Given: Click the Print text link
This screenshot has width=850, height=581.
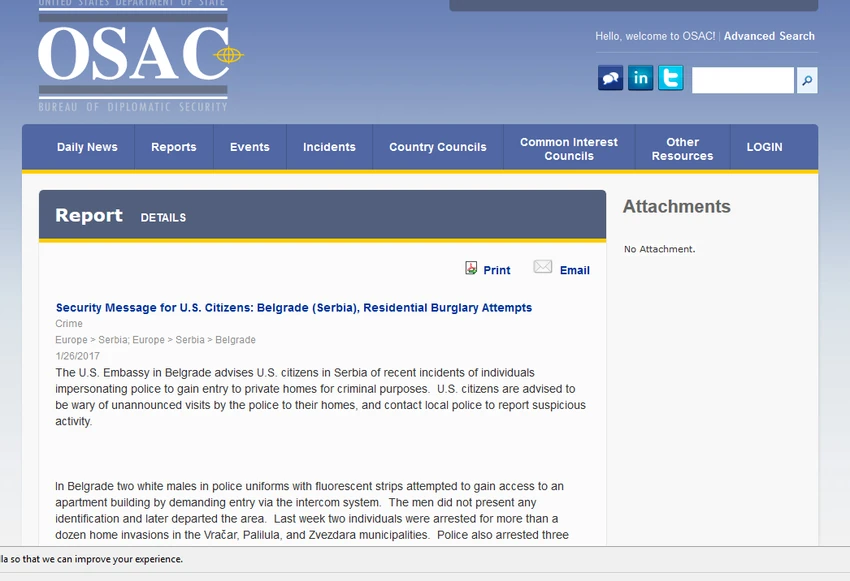Looking at the screenshot, I should (x=497, y=270).
